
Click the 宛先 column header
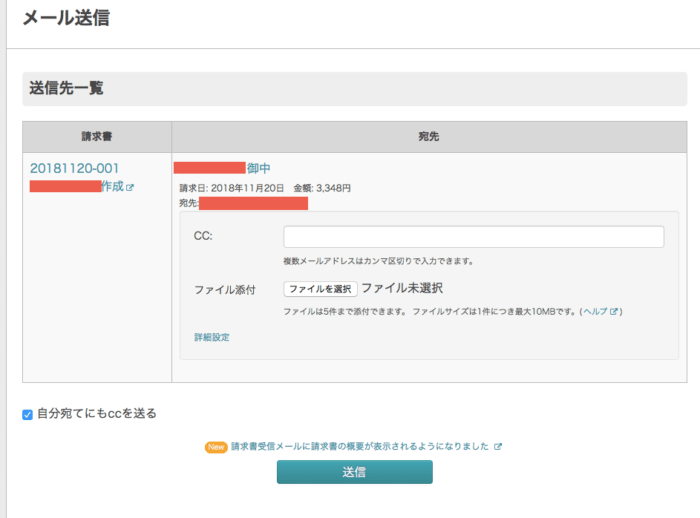point(429,136)
